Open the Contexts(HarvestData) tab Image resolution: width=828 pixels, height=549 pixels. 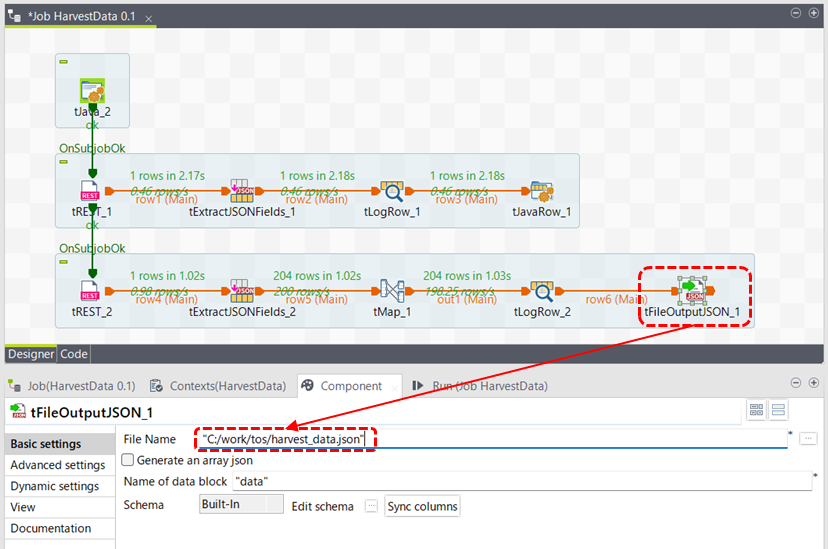point(218,386)
